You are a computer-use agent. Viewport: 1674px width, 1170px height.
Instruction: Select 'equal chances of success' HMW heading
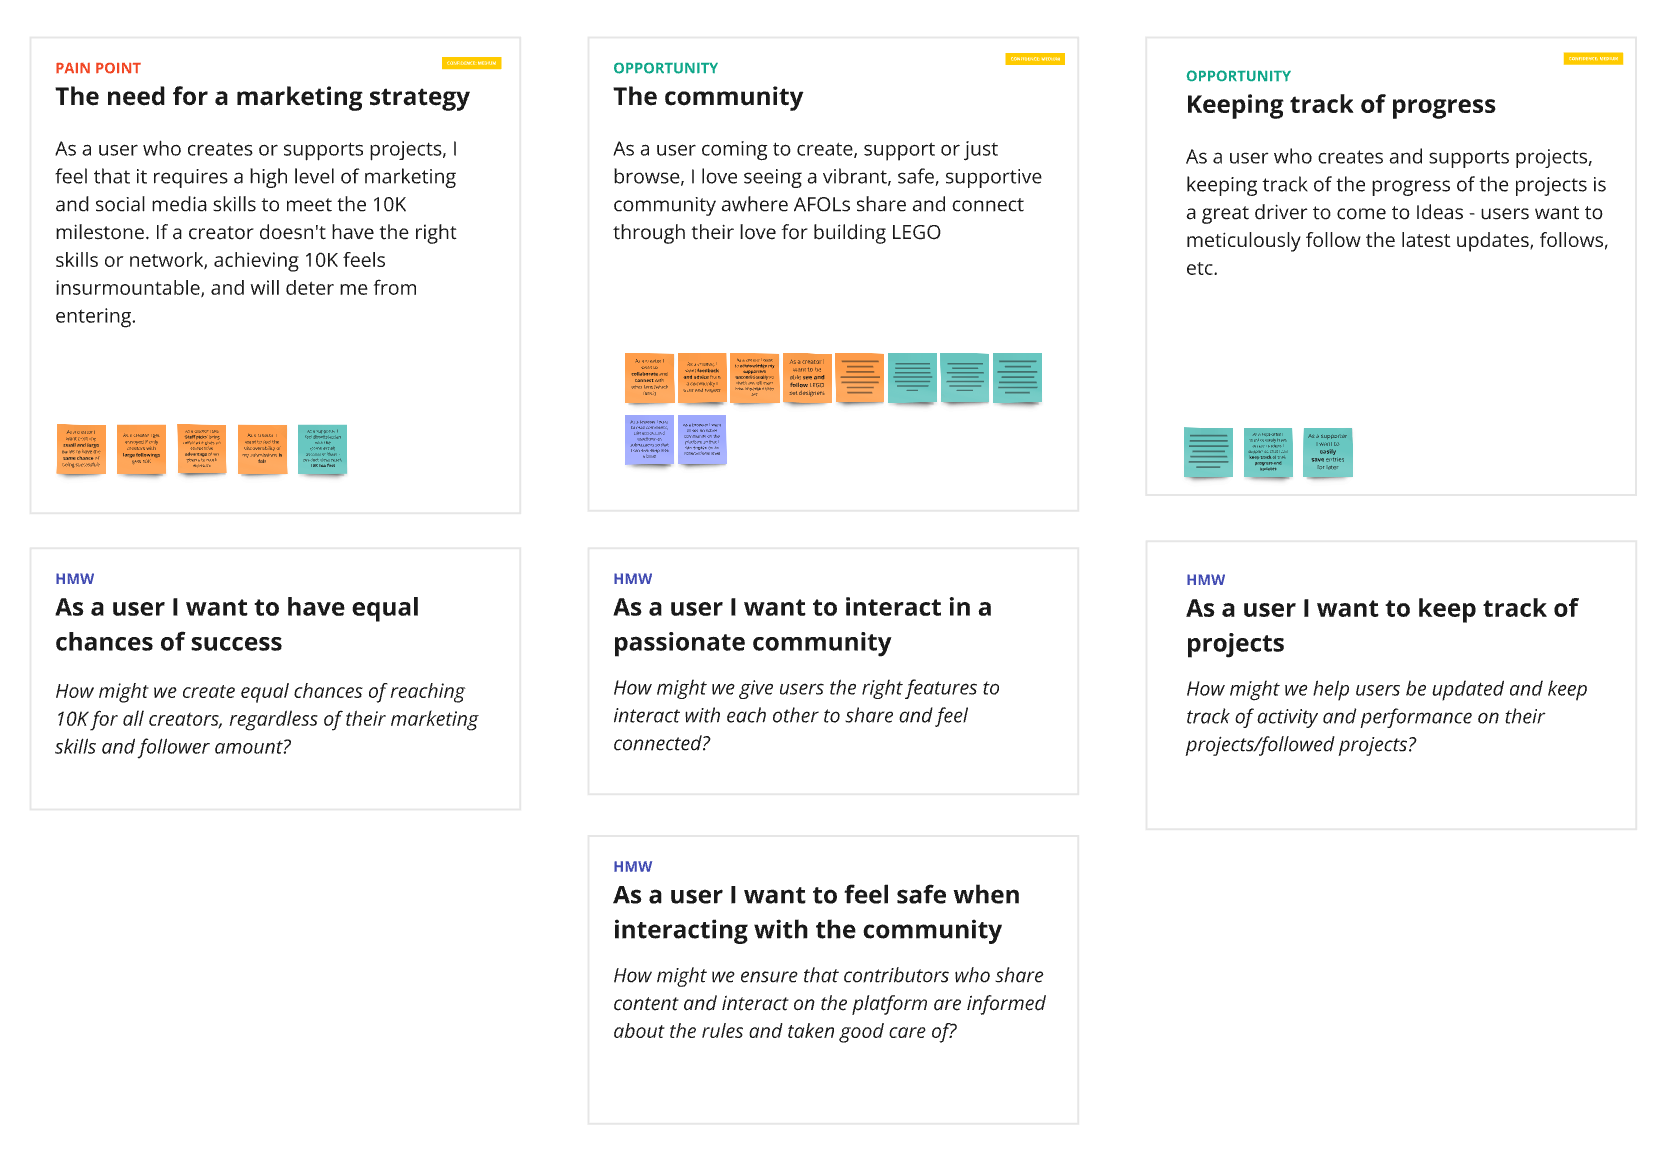click(237, 624)
